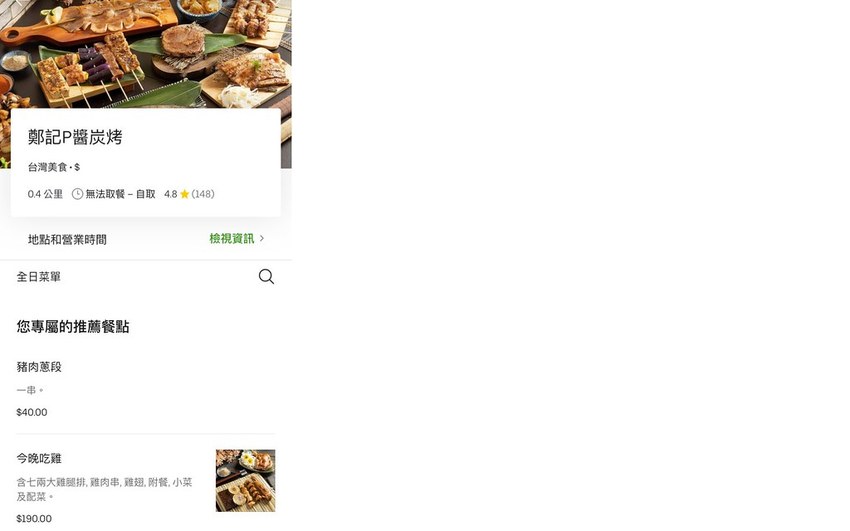Open the menu search magnifier icon
Image resolution: width=850 pixels, height=531 pixels.
point(266,276)
